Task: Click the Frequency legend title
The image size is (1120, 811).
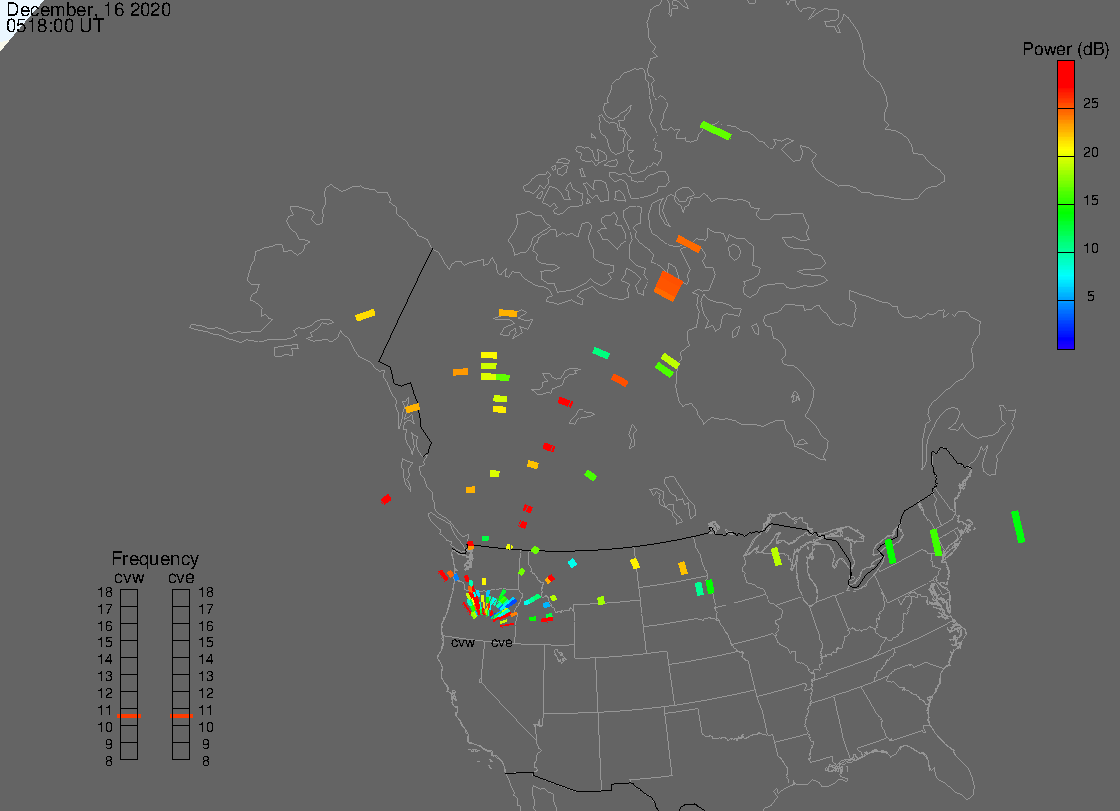Action: (155, 559)
